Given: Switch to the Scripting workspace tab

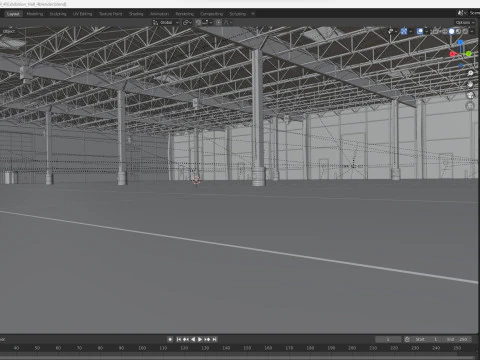Looking at the screenshot, I should coord(237,14).
